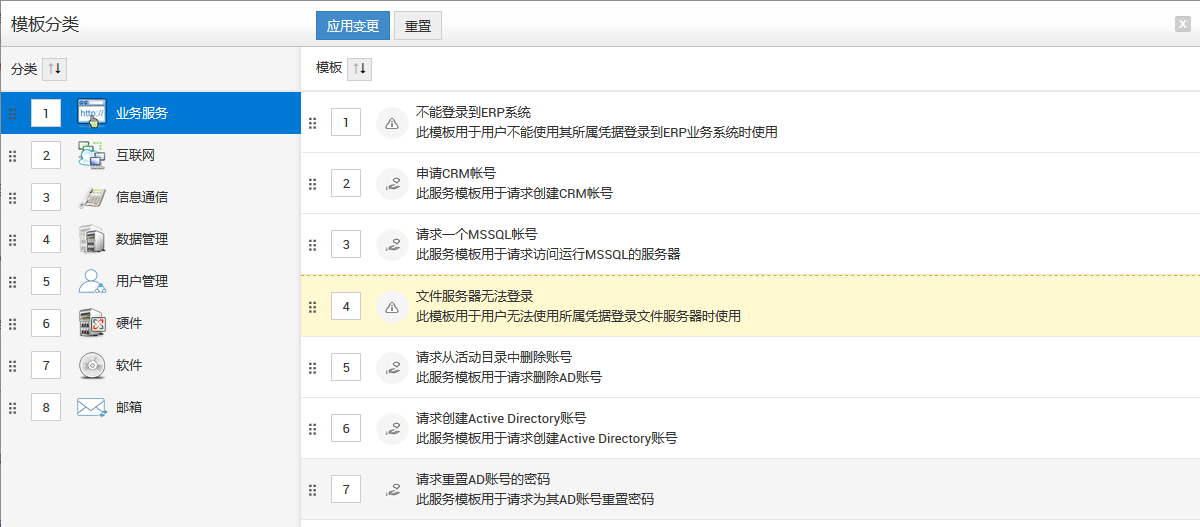Image resolution: width=1200 pixels, height=527 pixels.
Task: Select the 用户管理 category
Action: [x=142, y=281]
